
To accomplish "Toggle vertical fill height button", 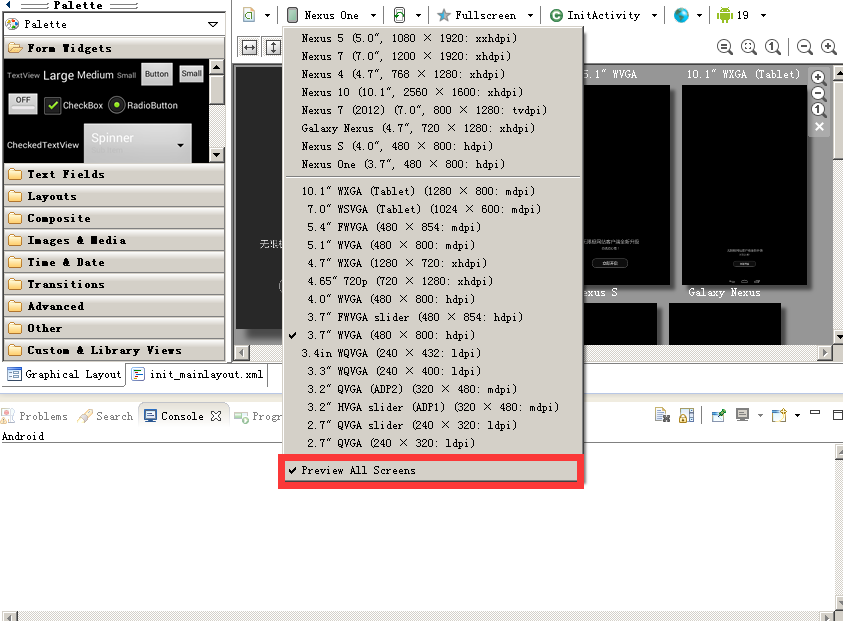I will coord(273,47).
